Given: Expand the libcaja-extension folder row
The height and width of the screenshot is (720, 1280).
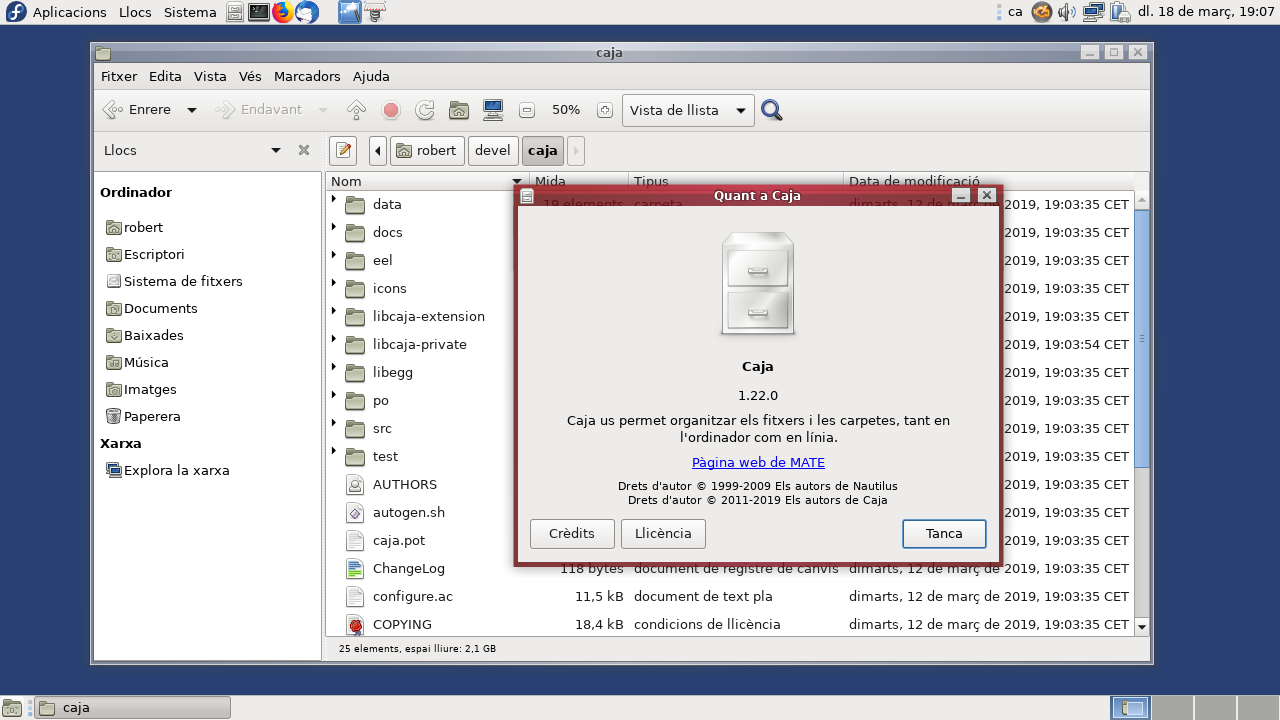Looking at the screenshot, I should (334, 311).
